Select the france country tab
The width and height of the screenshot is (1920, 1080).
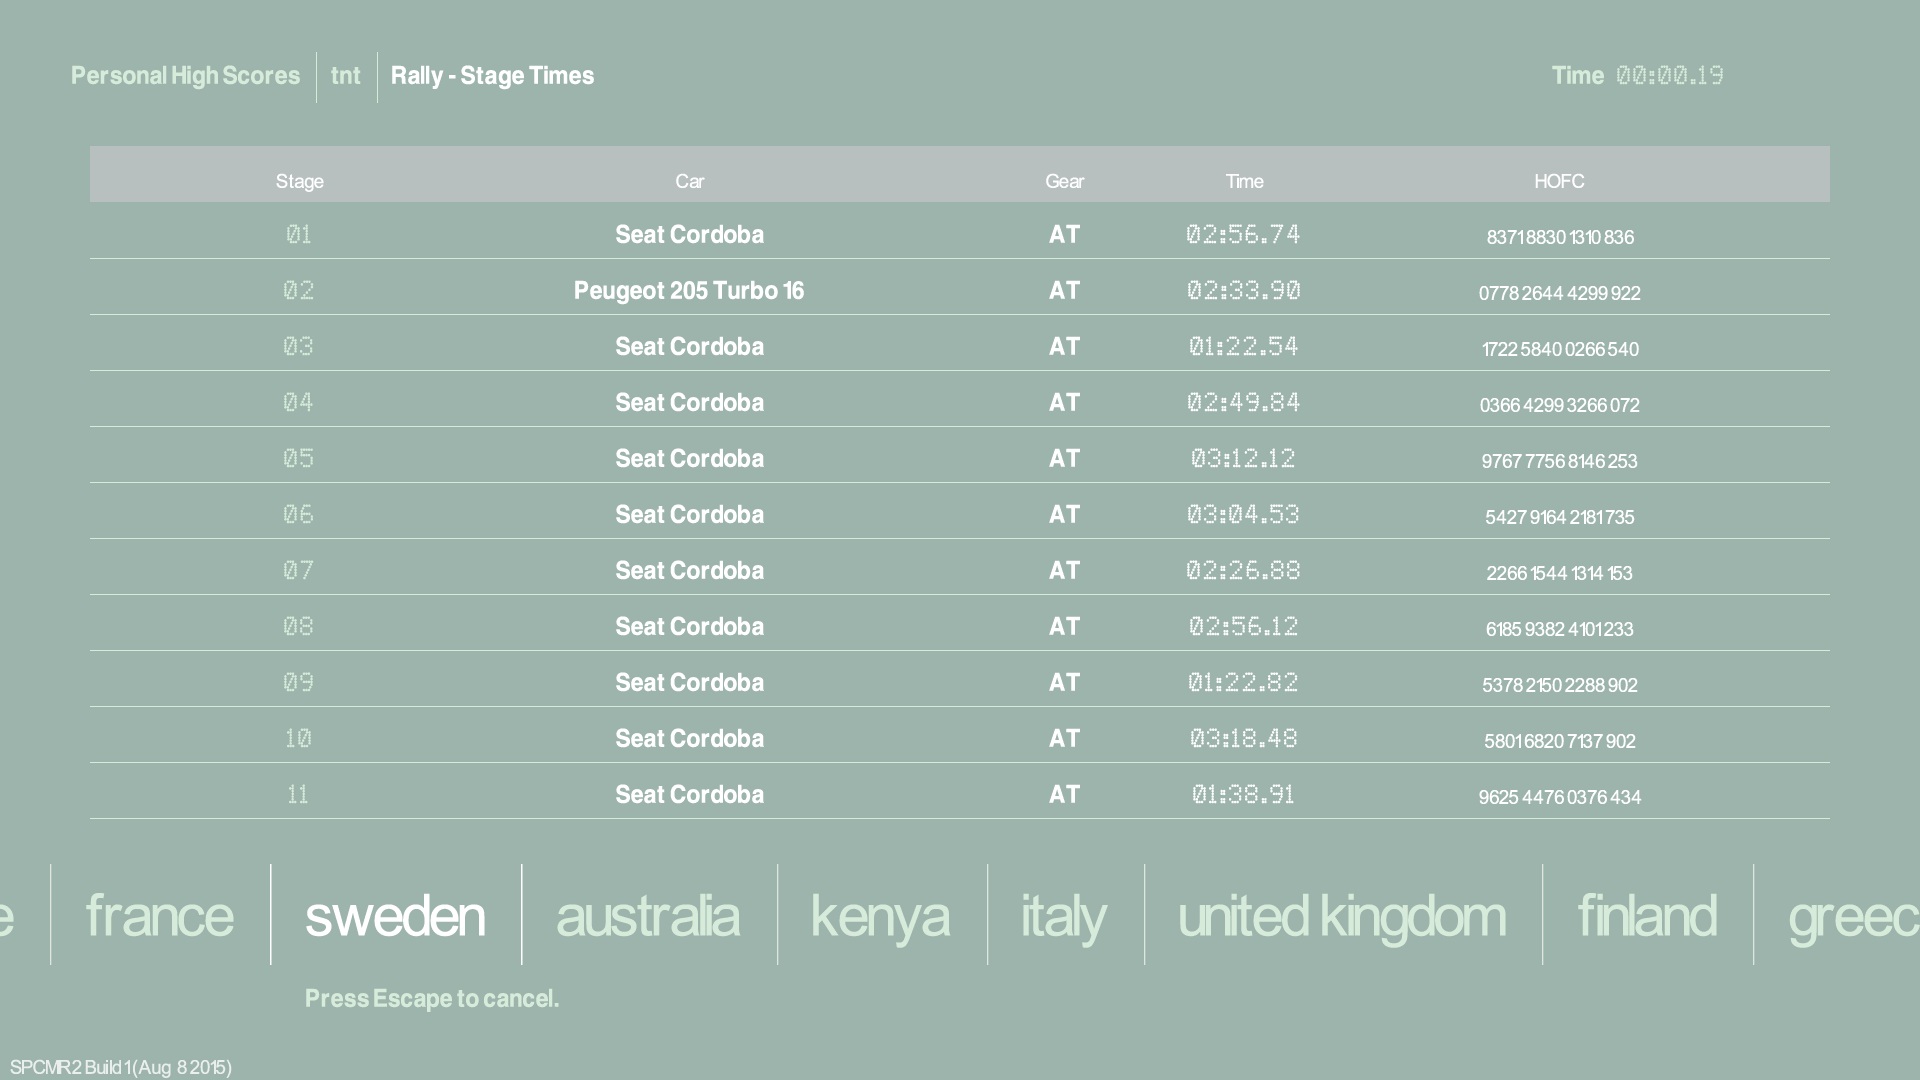[159, 916]
